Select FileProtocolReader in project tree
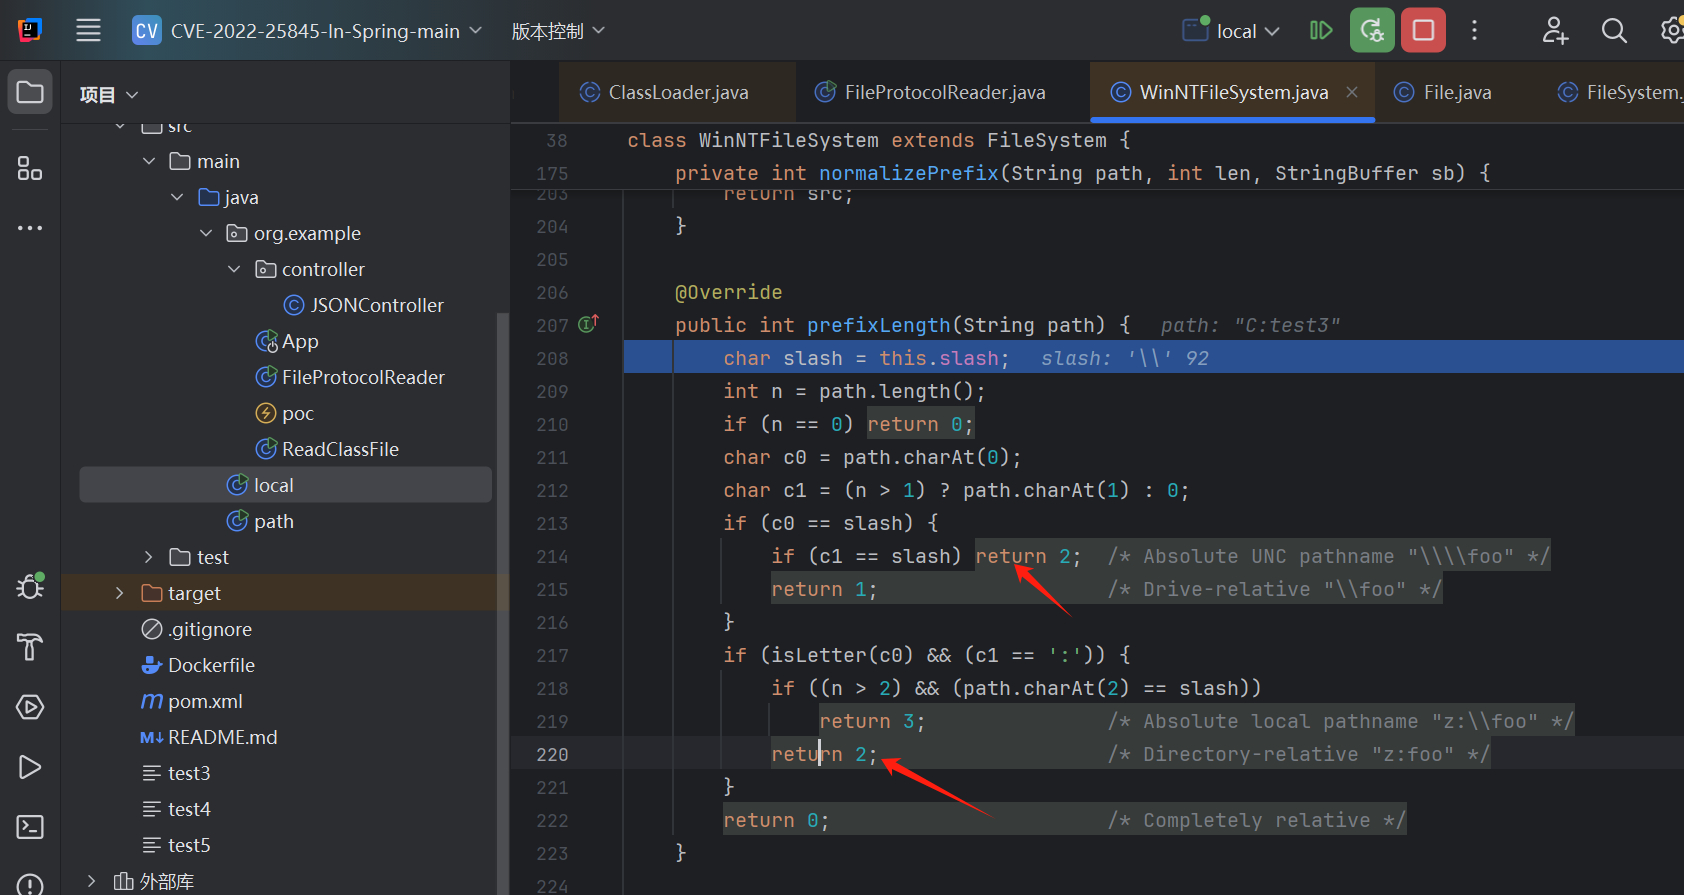1684x895 pixels. point(350,377)
